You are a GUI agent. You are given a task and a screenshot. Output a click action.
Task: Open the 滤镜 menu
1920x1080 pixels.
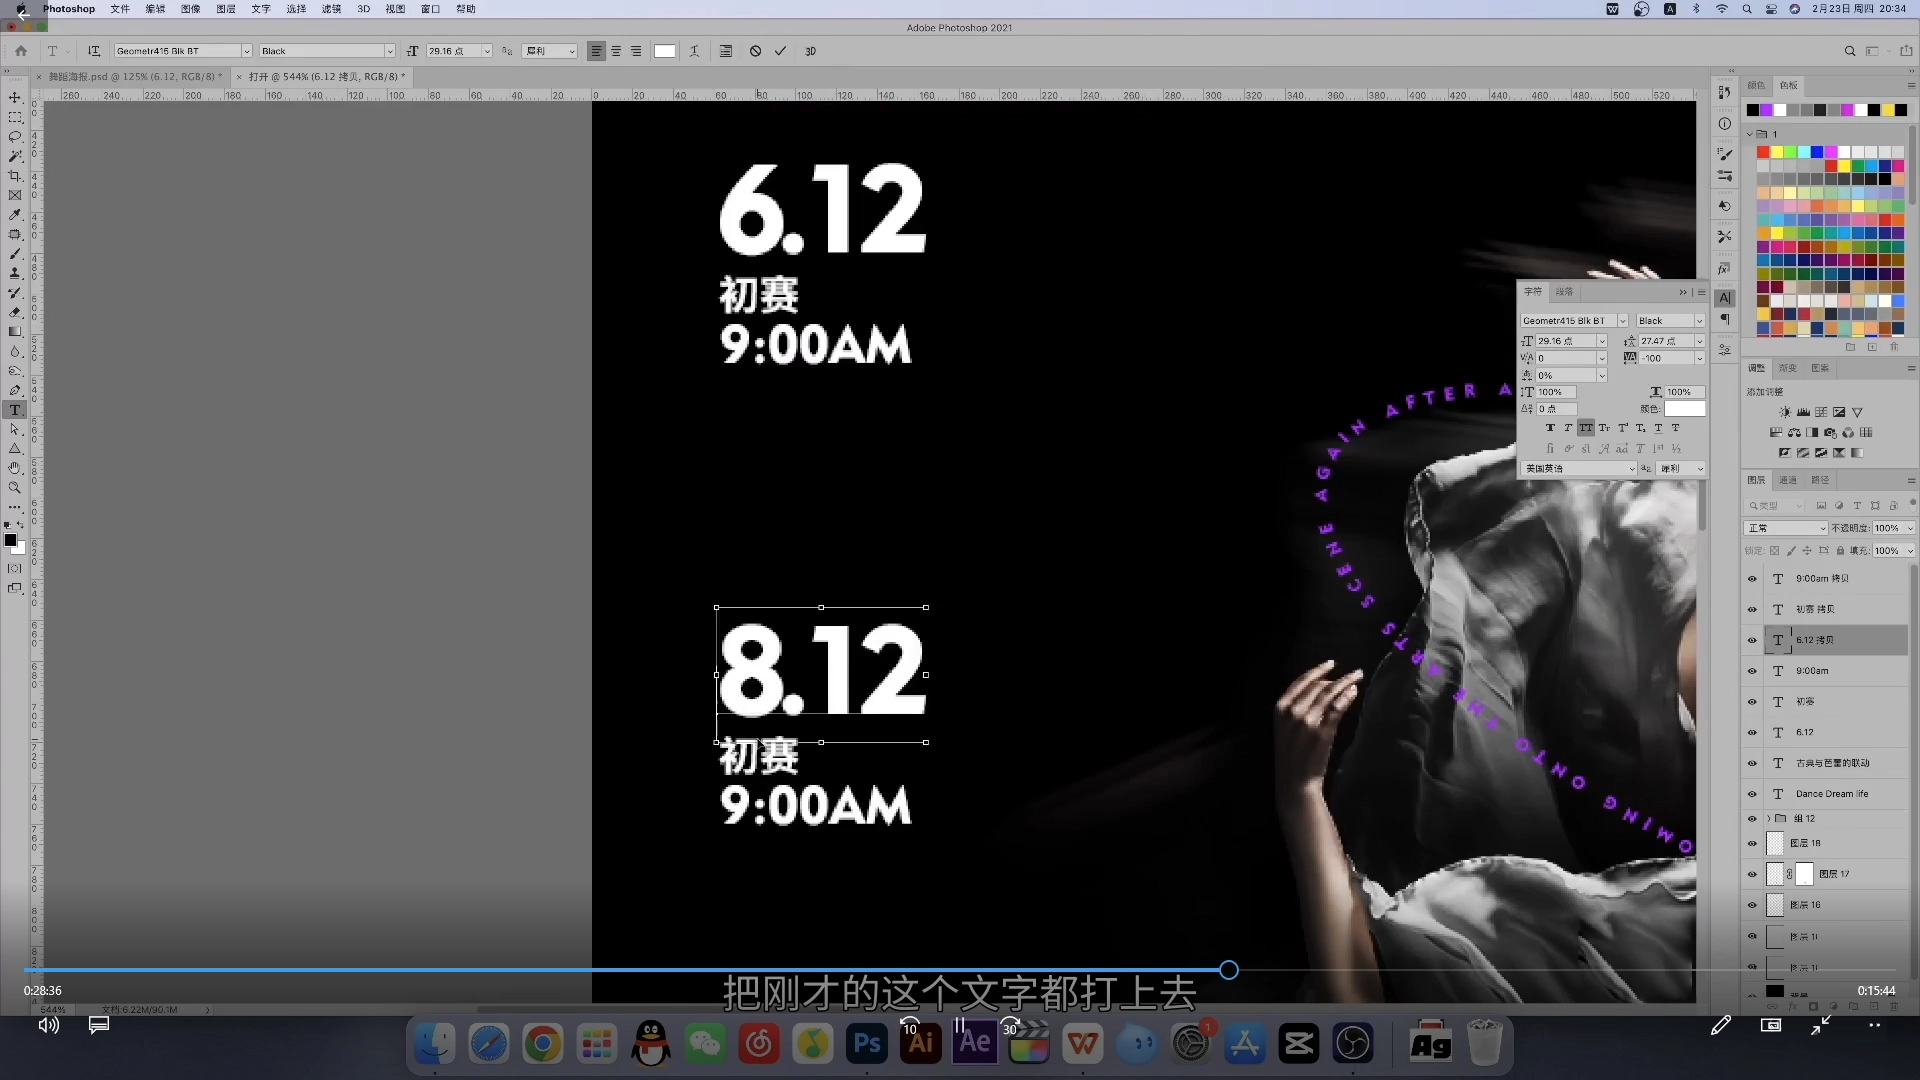(331, 9)
